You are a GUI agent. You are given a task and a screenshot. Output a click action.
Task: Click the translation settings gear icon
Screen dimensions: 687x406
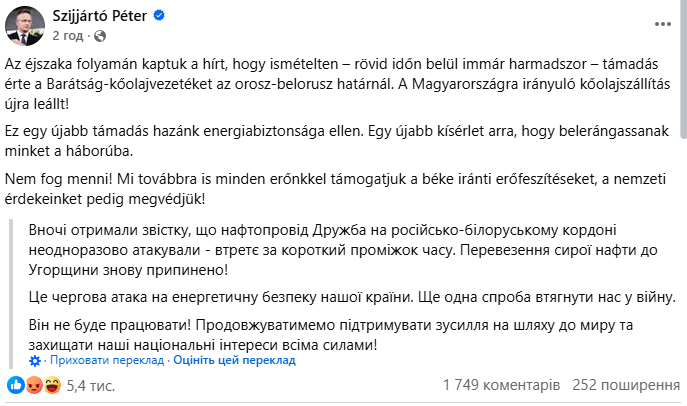36,361
